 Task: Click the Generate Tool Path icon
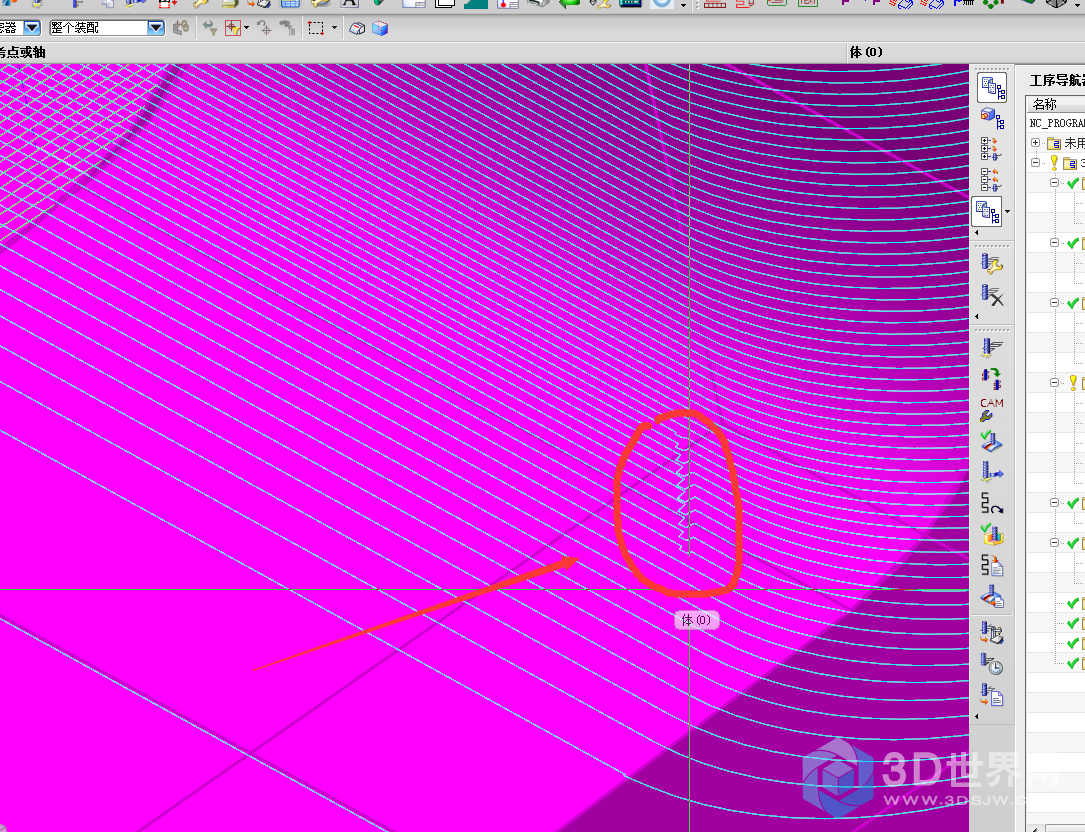pyautogui.click(x=992, y=347)
